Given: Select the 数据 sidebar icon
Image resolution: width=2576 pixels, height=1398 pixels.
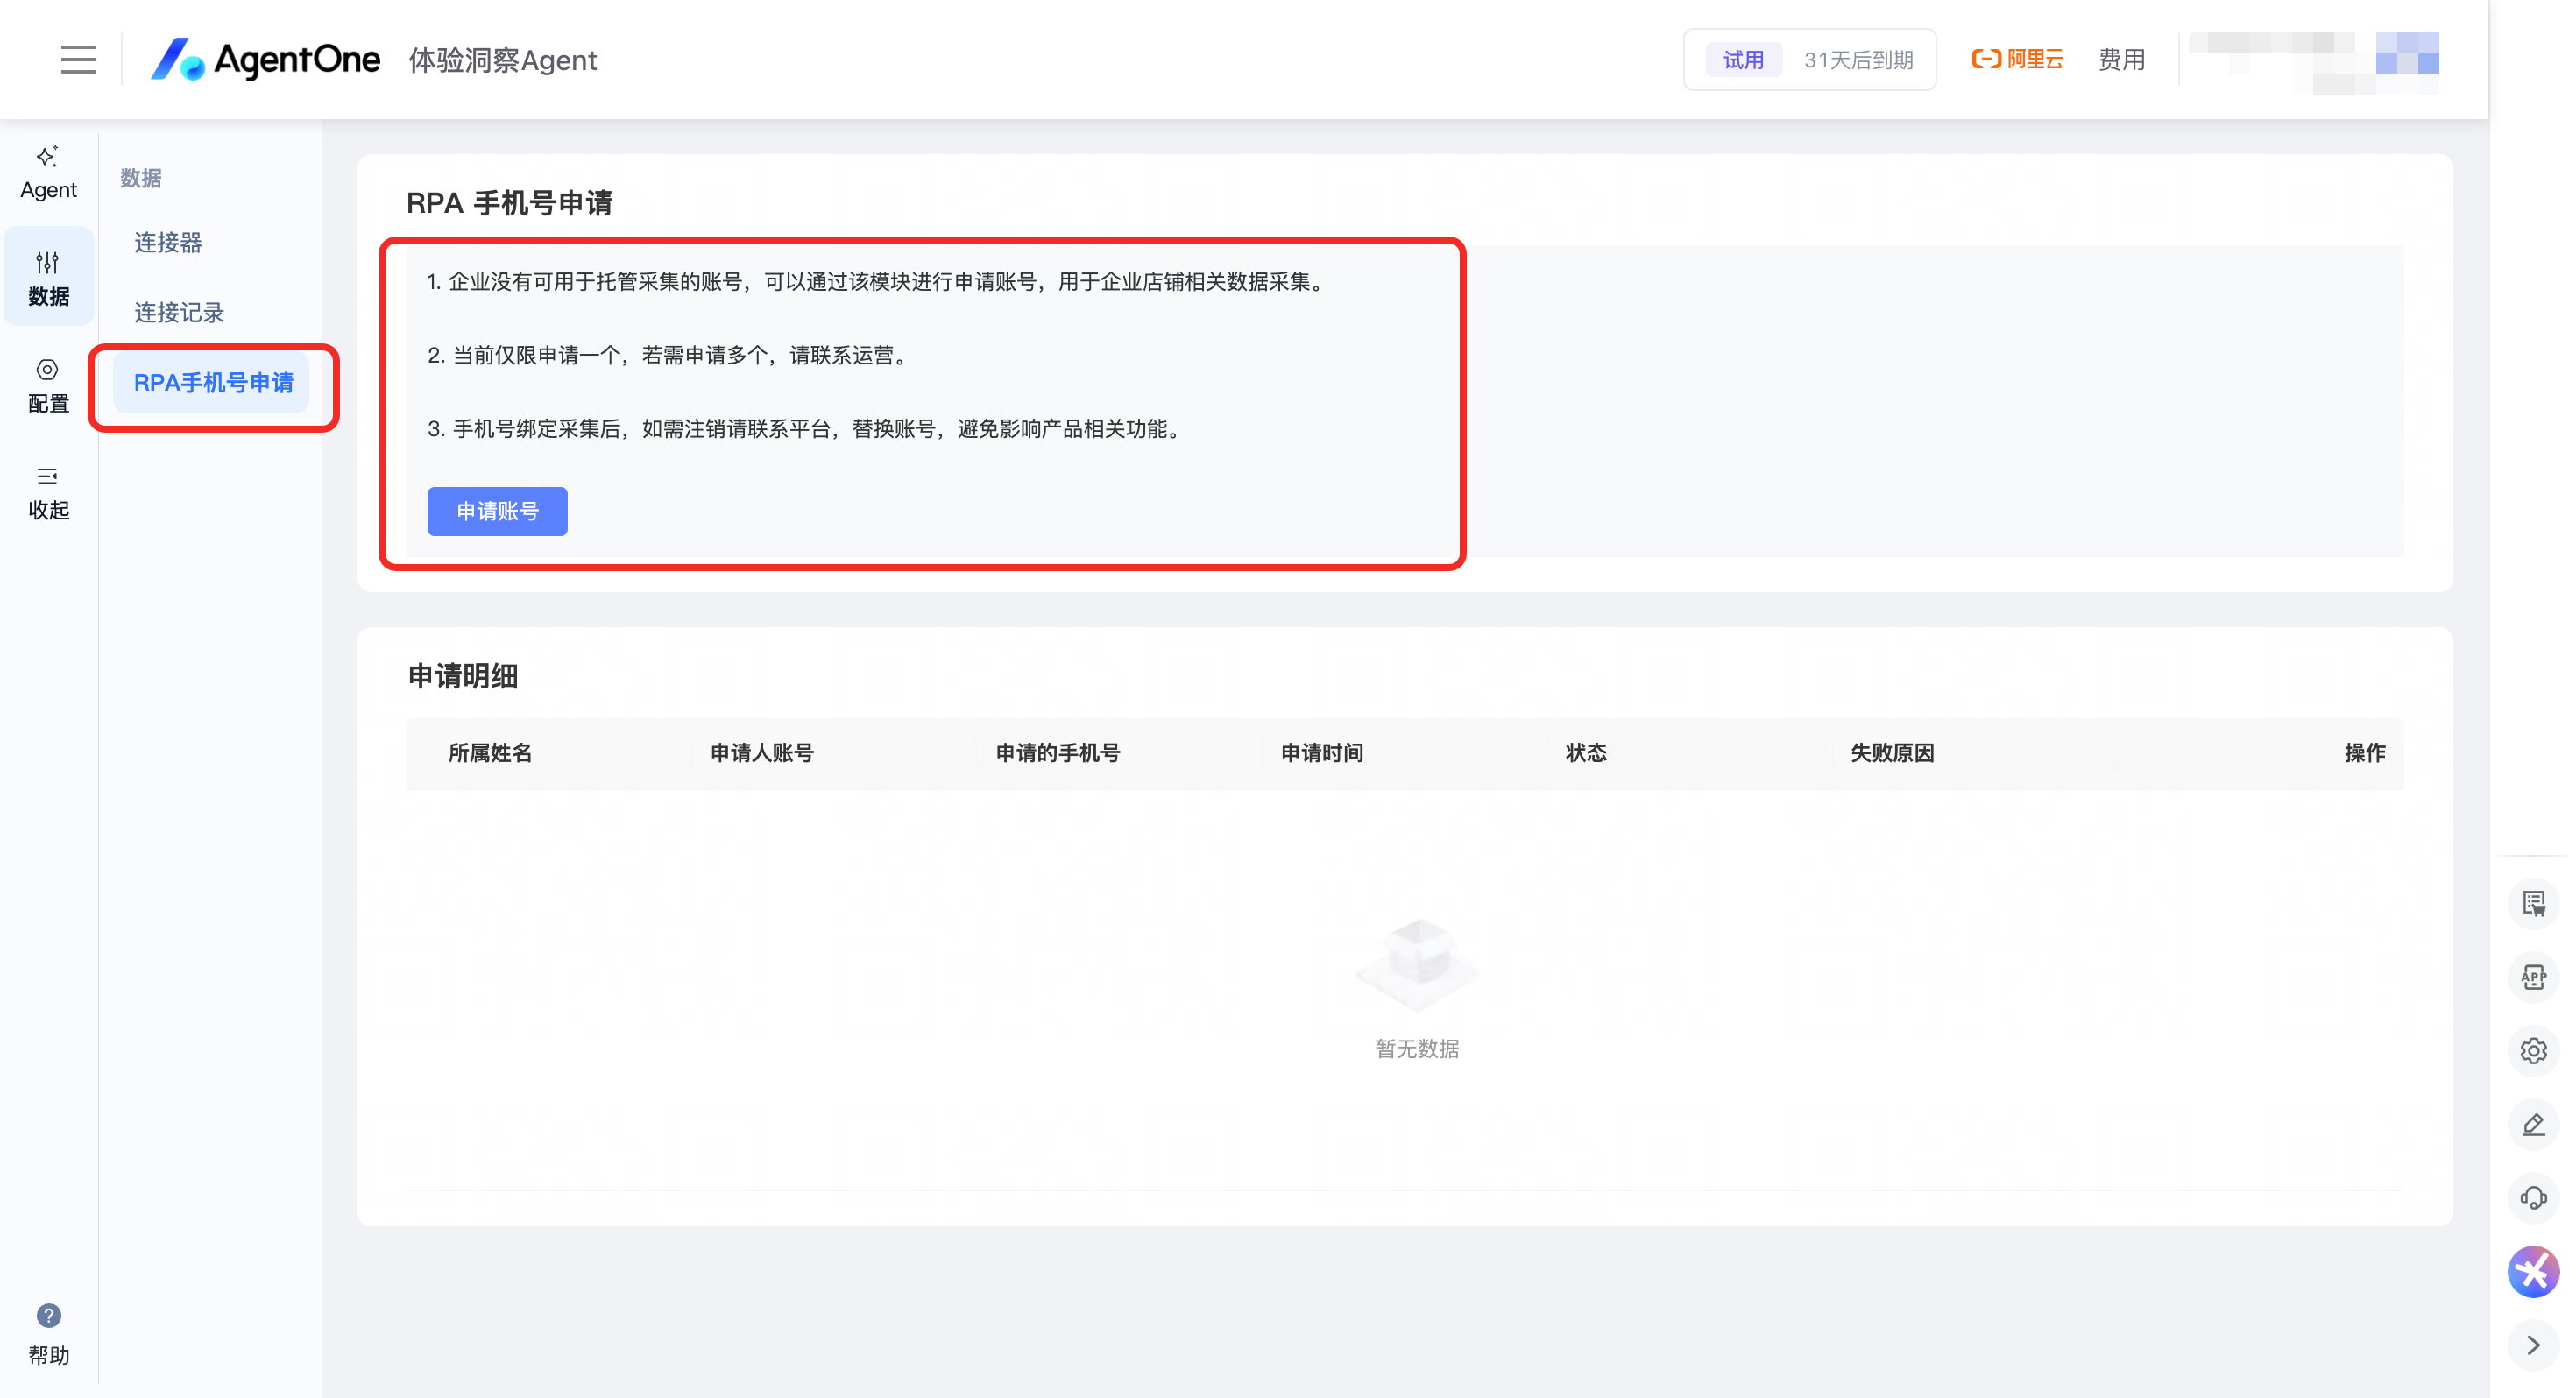Looking at the screenshot, I should click(x=48, y=277).
